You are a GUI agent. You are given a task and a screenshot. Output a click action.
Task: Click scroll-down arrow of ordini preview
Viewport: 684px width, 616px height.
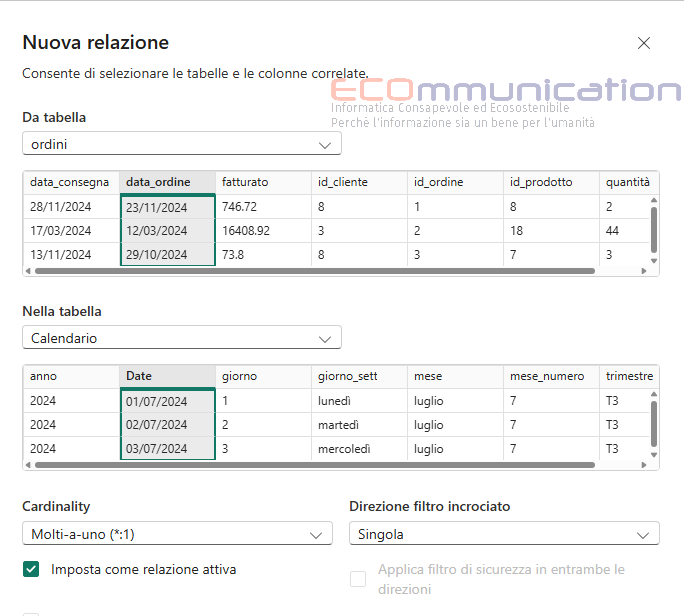coord(653,260)
